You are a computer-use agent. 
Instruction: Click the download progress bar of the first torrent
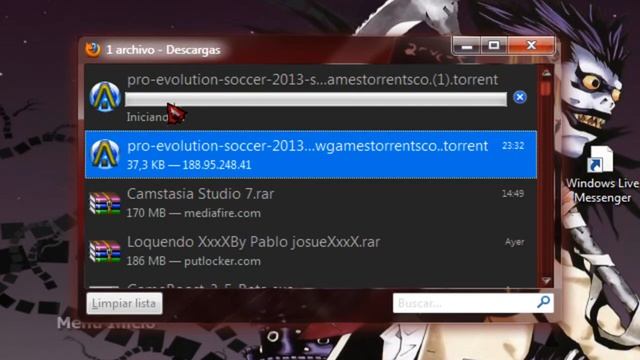tap(316, 99)
